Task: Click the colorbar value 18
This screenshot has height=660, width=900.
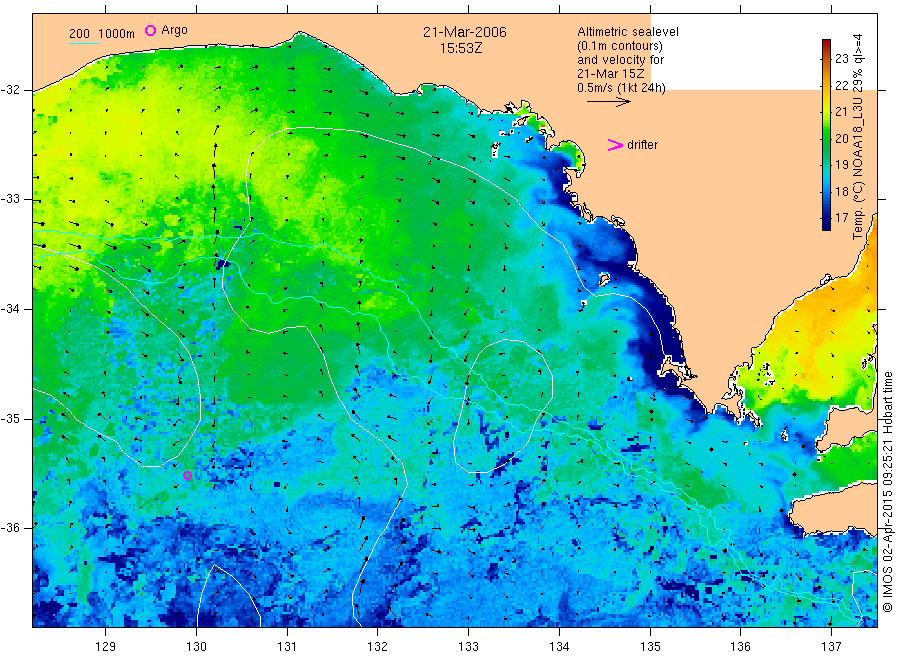Action: (x=841, y=191)
